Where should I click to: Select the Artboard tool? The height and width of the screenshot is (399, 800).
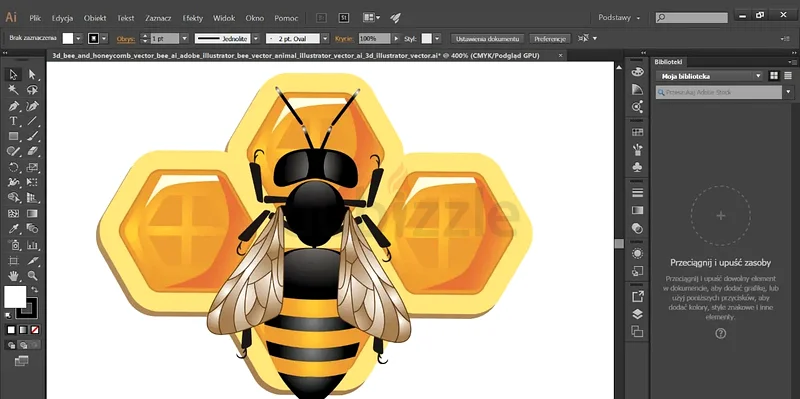13,261
